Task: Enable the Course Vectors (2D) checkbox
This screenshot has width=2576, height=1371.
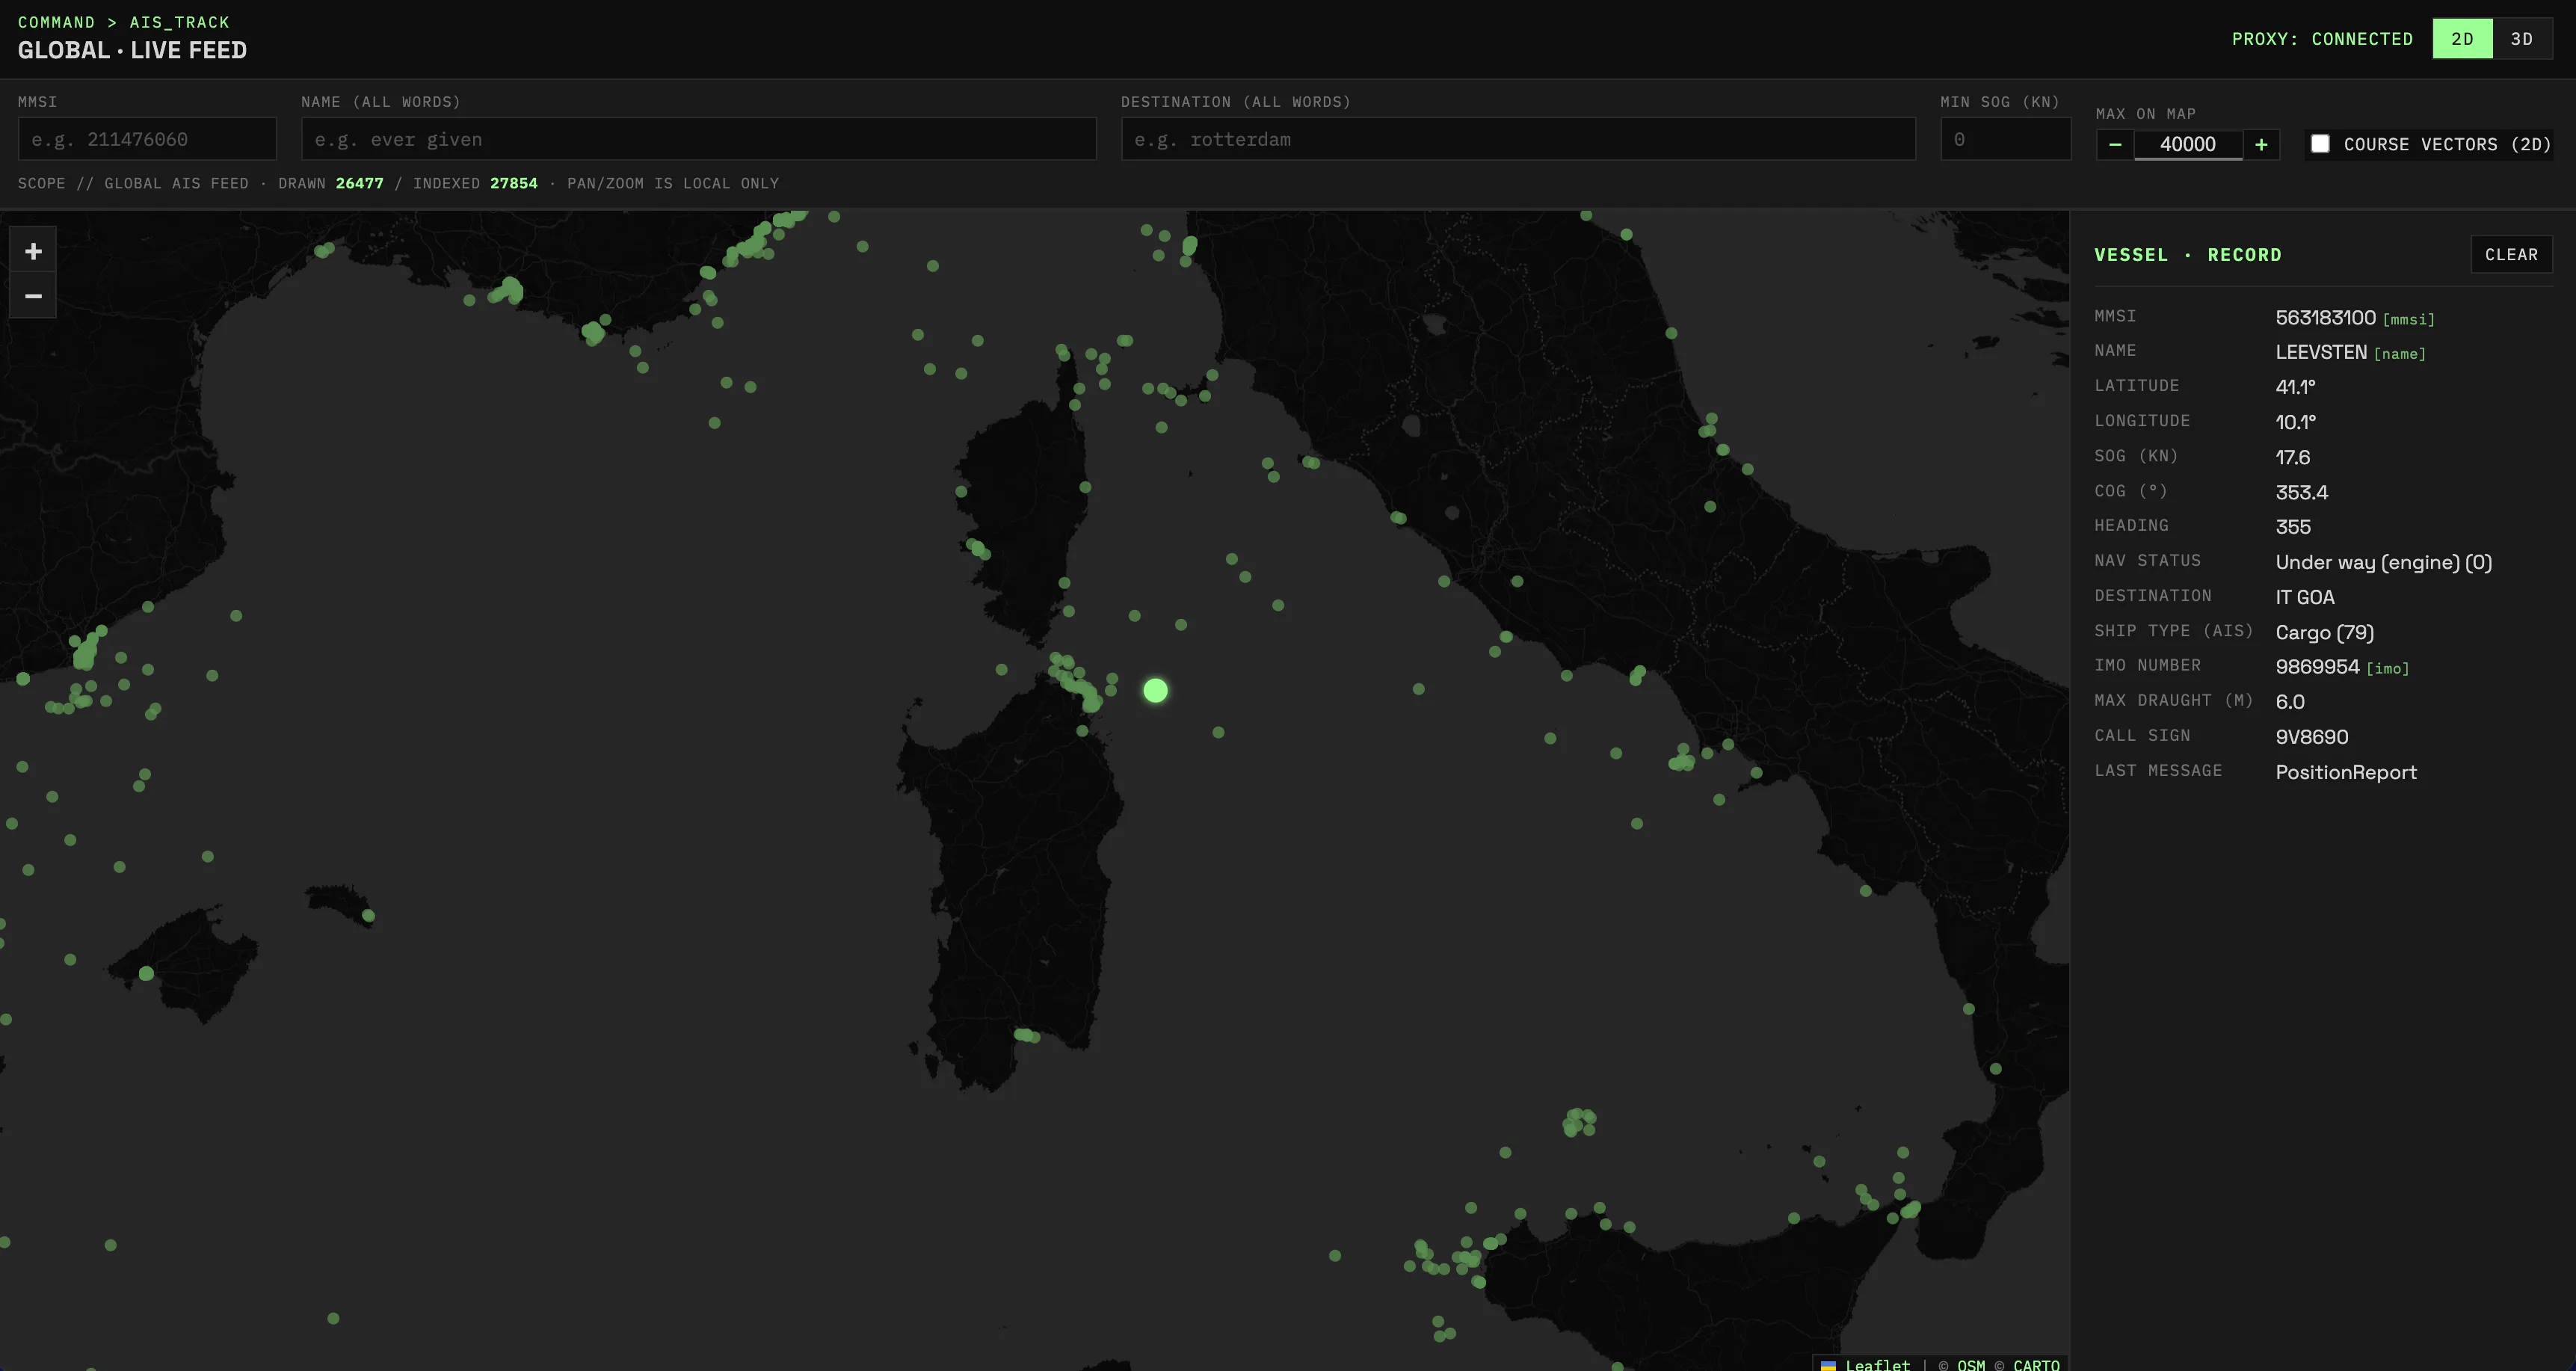Action: (2320, 144)
